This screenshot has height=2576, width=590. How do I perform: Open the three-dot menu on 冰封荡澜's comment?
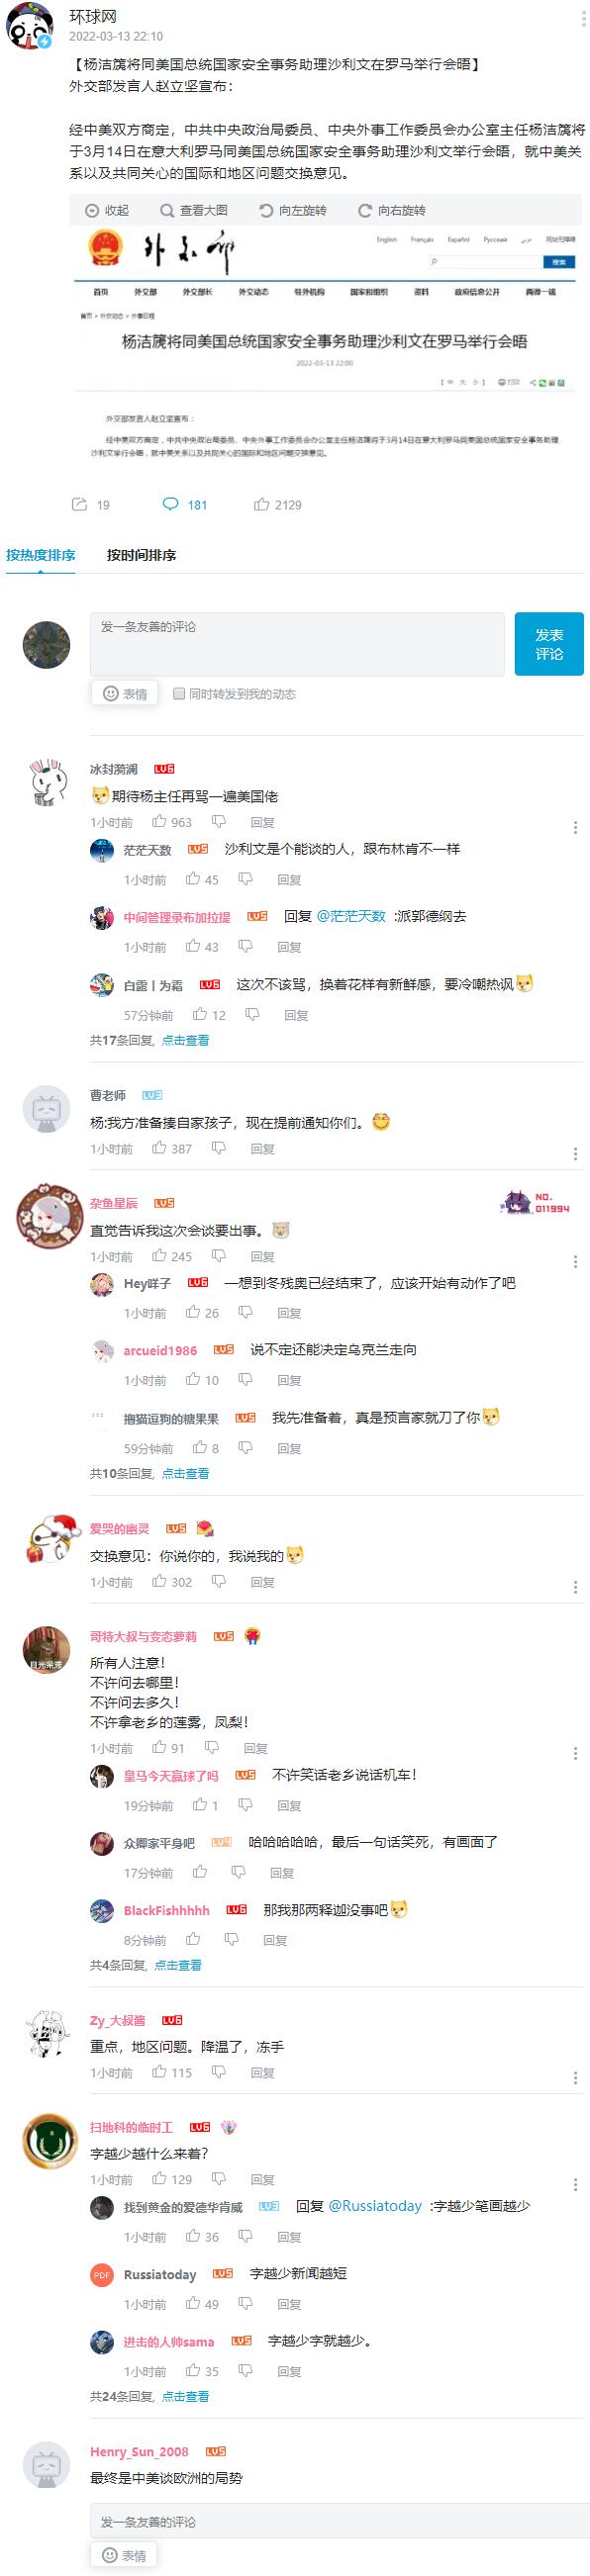click(x=575, y=827)
